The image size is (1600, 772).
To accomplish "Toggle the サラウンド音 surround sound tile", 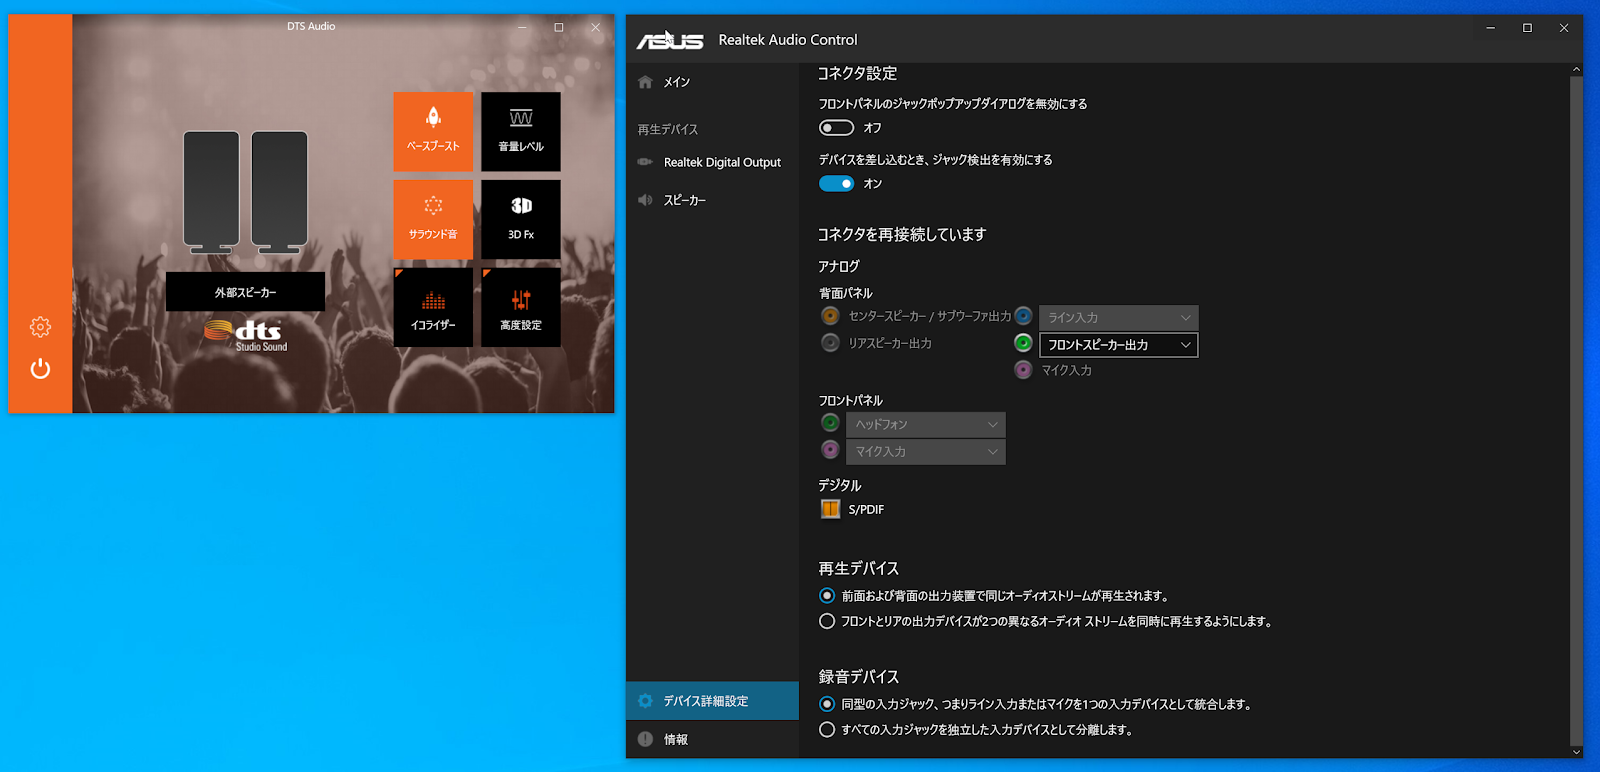I will point(433,219).
